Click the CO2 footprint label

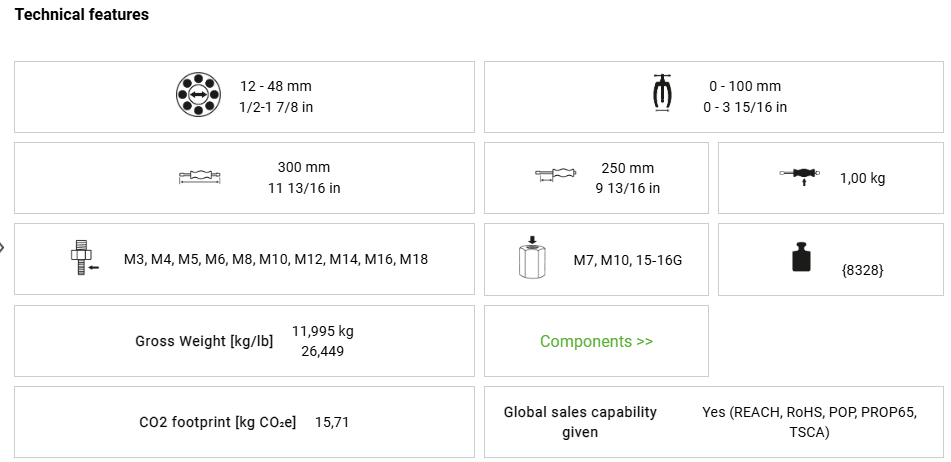pos(218,422)
